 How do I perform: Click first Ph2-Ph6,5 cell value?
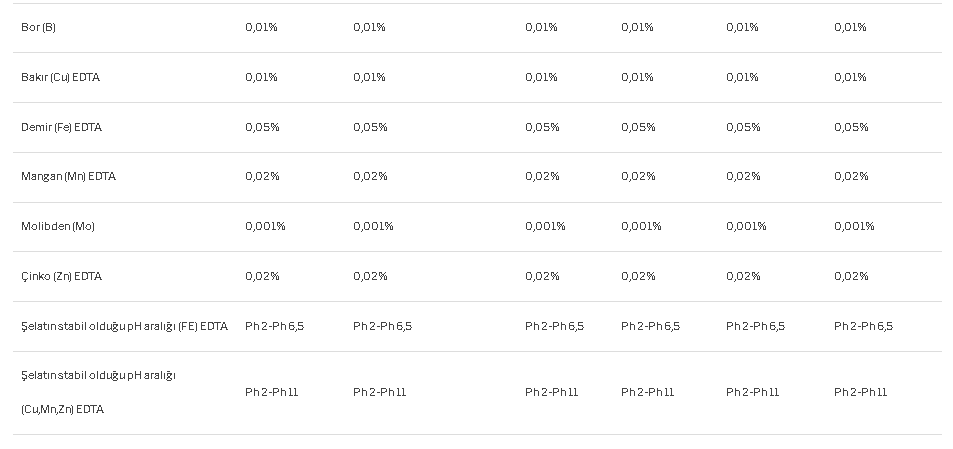click(275, 326)
